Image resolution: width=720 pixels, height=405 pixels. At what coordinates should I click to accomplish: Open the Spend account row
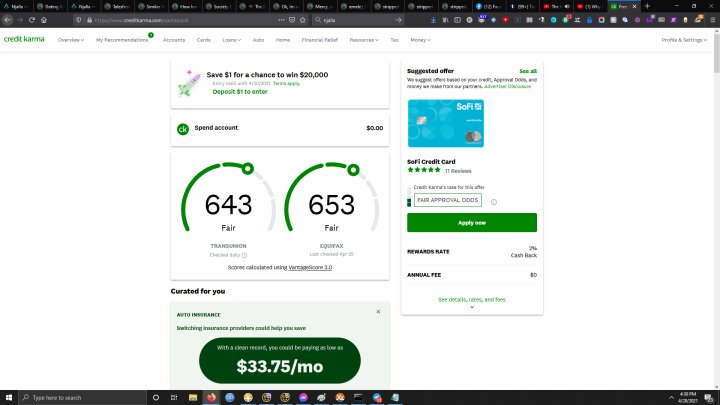click(280, 129)
